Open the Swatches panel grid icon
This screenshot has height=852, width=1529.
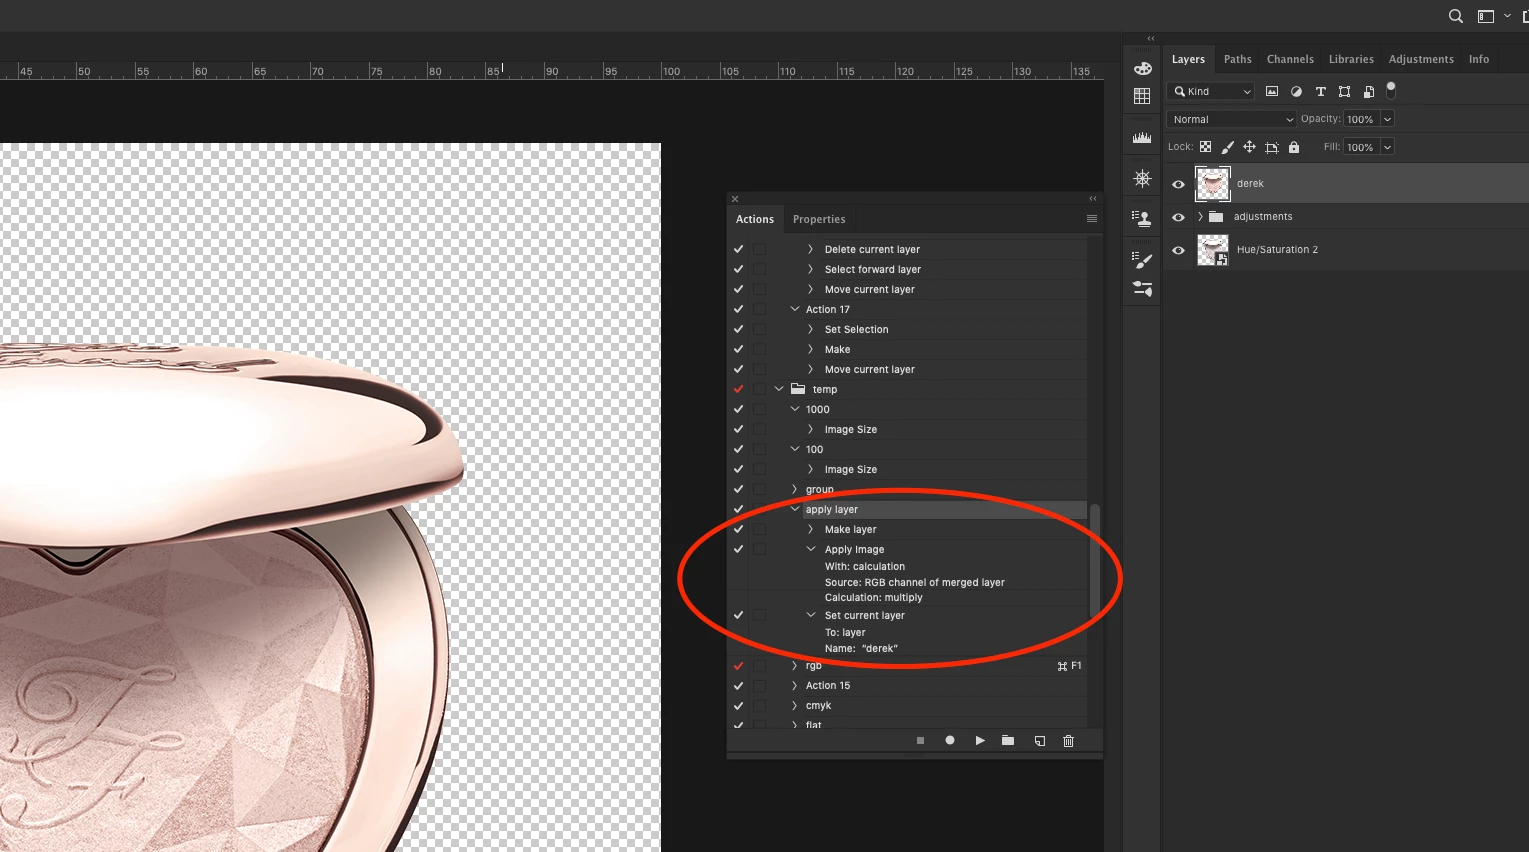coord(1142,96)
